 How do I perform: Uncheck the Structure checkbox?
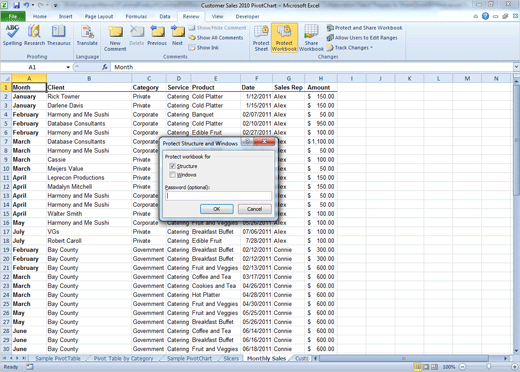coord(172,166)
